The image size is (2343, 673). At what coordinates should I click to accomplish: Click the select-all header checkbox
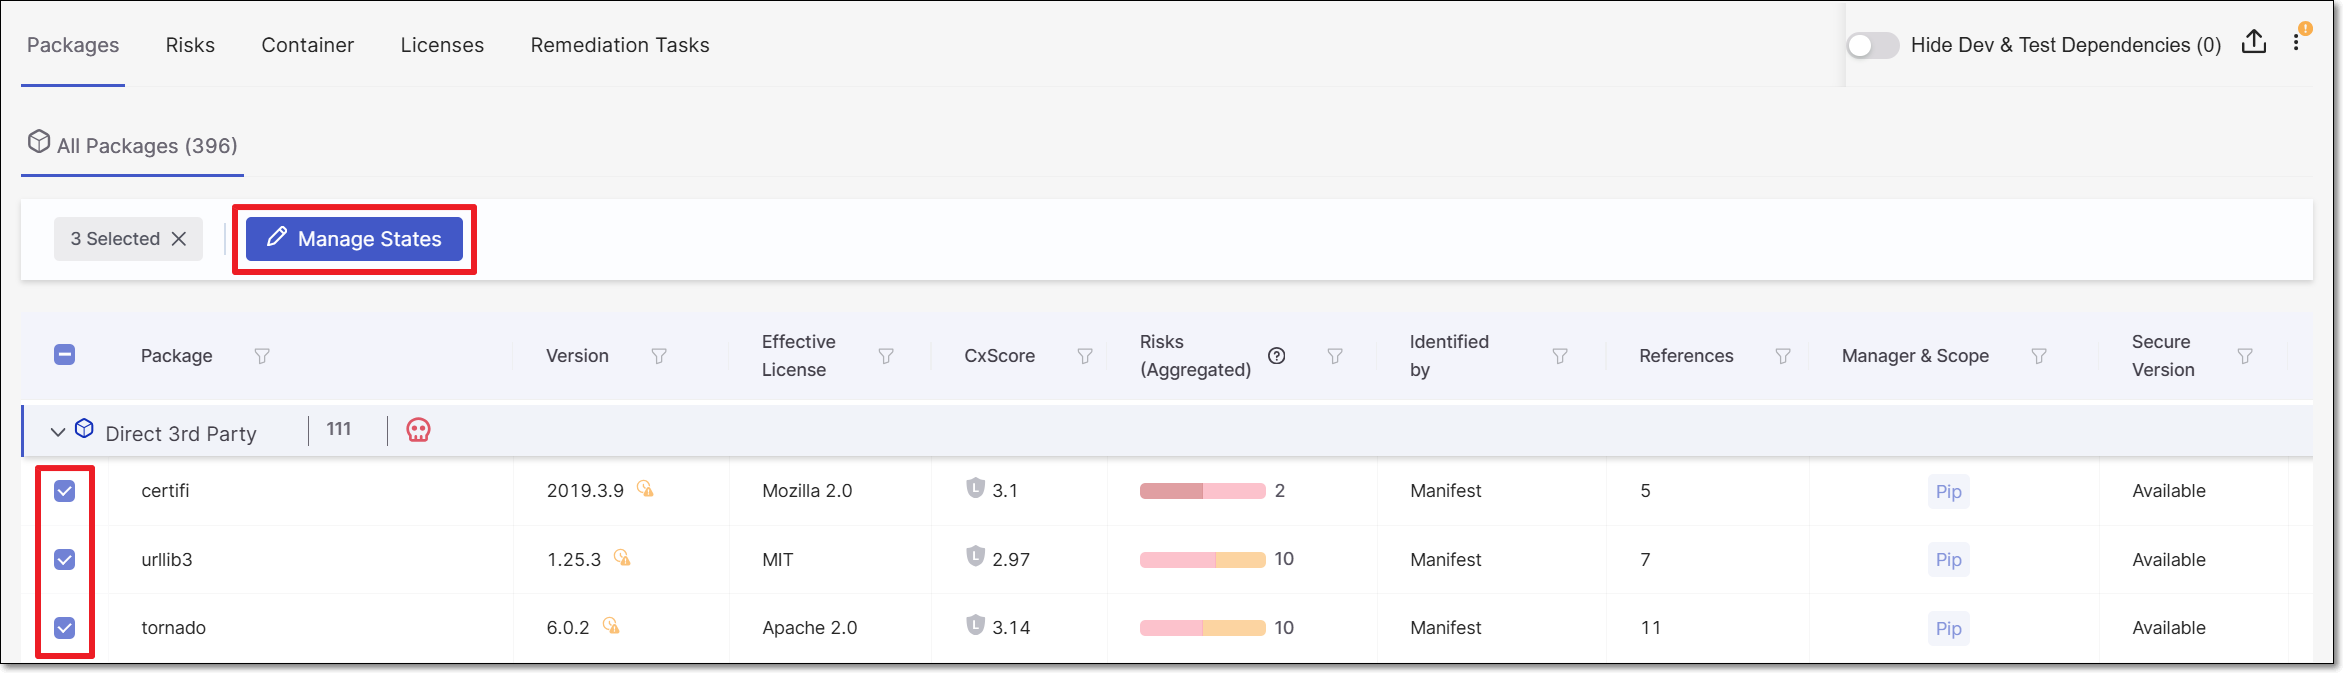(x=65, y=355)
